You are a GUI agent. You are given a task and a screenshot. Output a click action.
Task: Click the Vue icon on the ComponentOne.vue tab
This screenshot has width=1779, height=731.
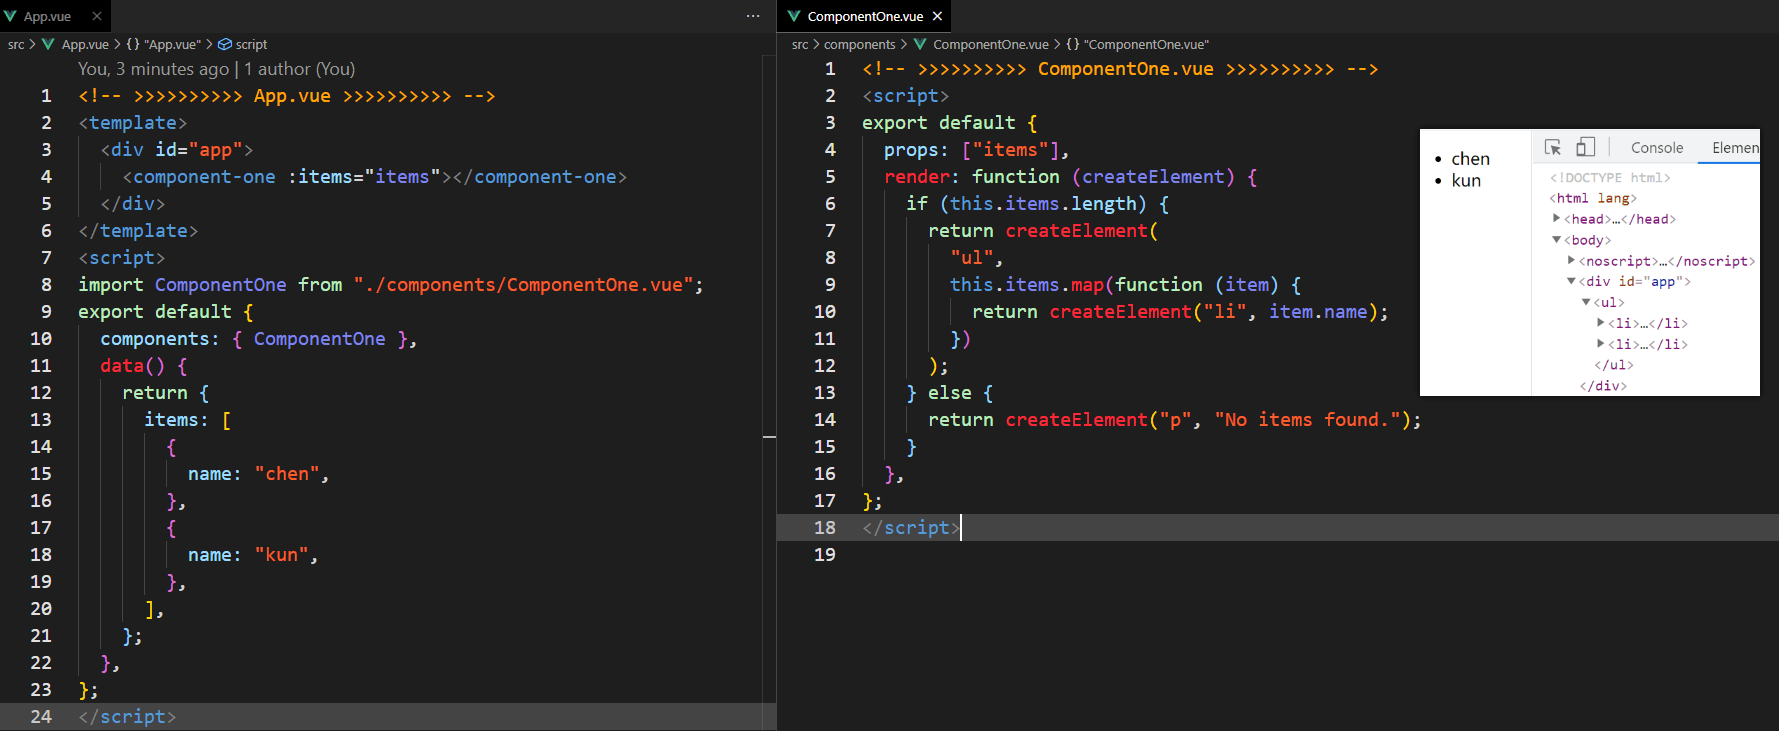794,16
